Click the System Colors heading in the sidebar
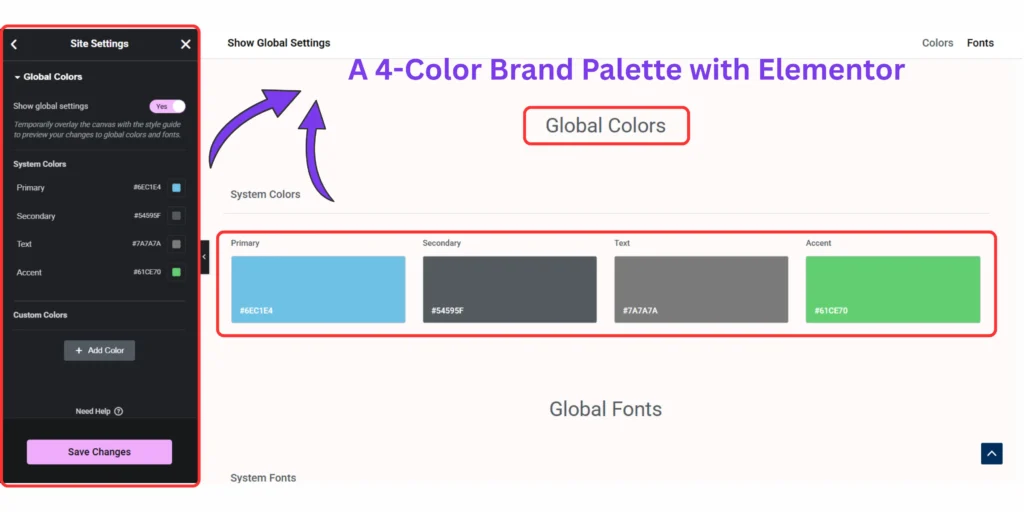1024x512 pixels. (40, 164)
